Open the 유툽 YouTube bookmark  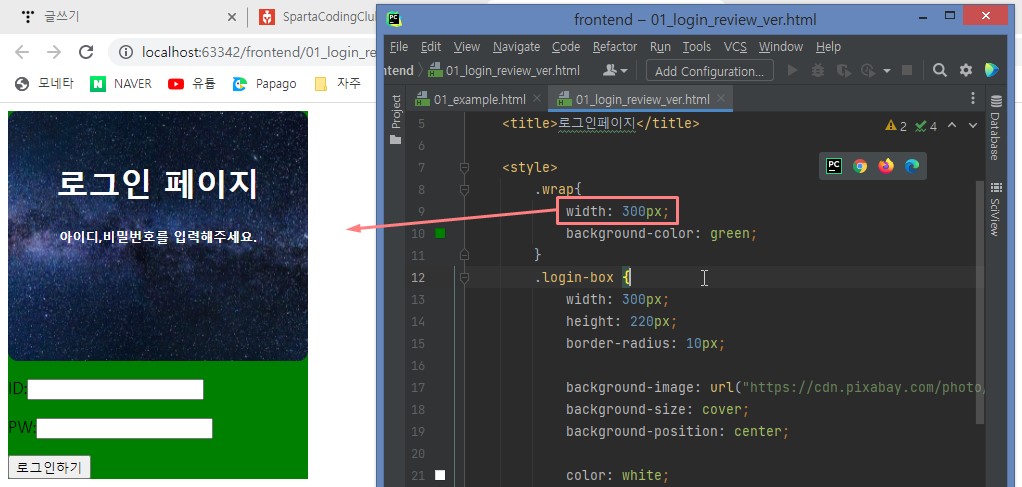tap(192, 83)
